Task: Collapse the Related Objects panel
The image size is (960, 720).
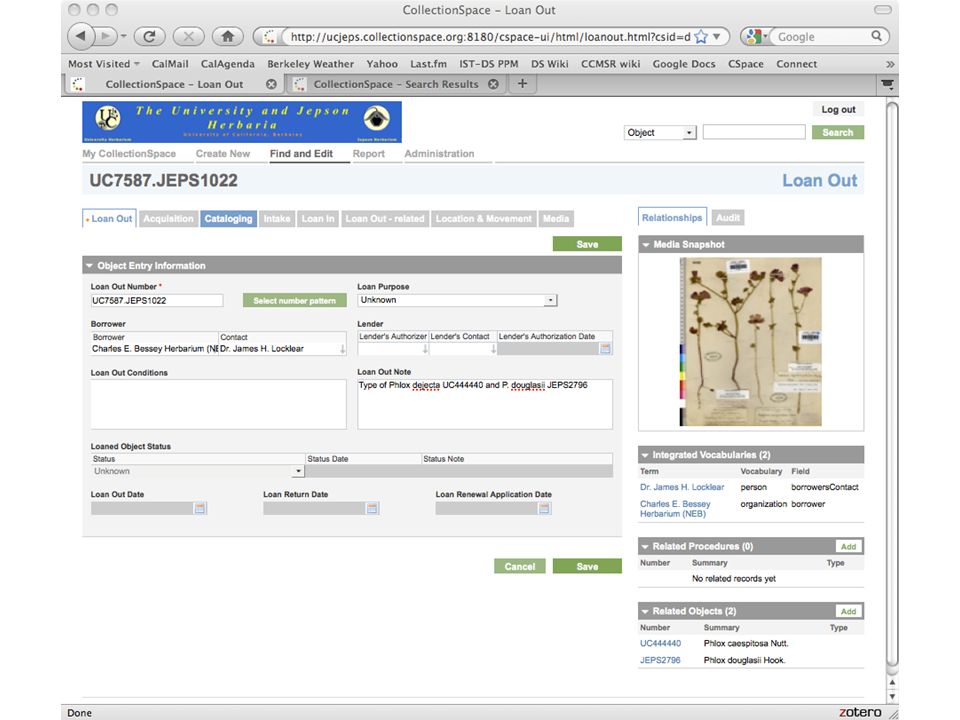Action: (x=645, y=611)
